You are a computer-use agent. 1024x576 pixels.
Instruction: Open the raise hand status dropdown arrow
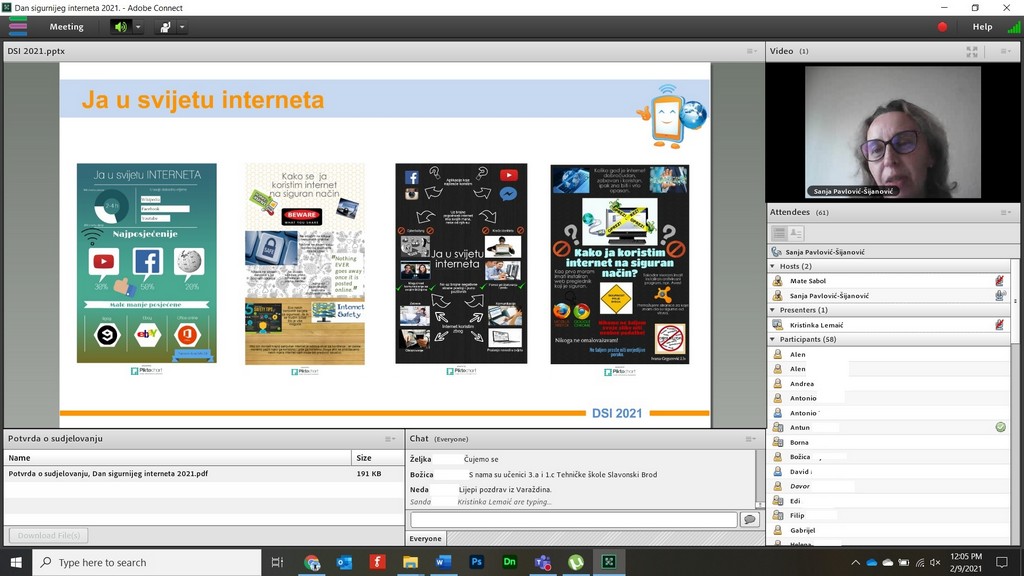tap(182, 27)
